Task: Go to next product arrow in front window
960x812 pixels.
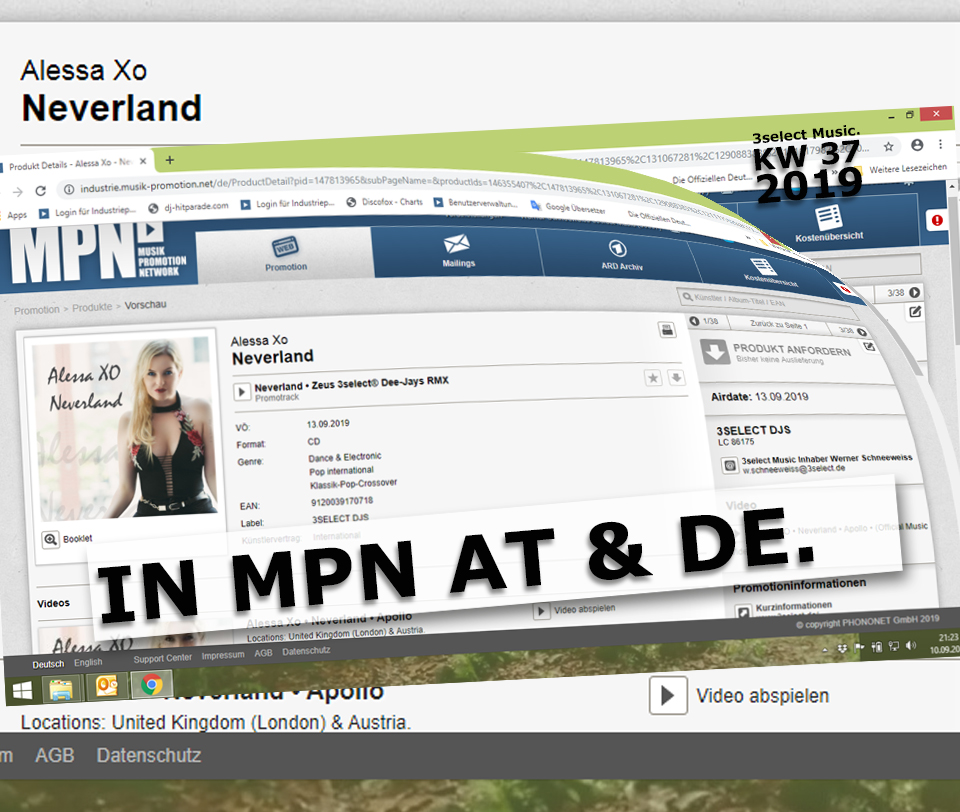Action: click(861, 332)
